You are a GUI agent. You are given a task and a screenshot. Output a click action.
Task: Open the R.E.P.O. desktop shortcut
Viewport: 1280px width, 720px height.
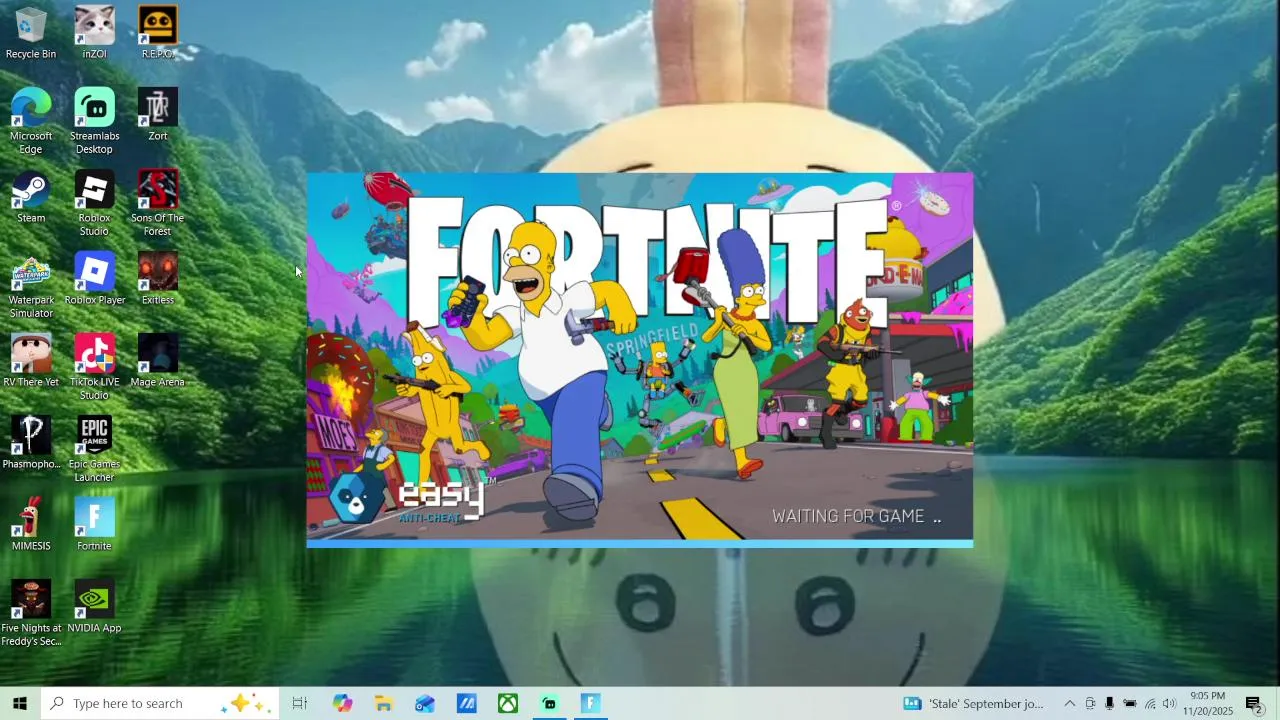click(x=157, y=33)
